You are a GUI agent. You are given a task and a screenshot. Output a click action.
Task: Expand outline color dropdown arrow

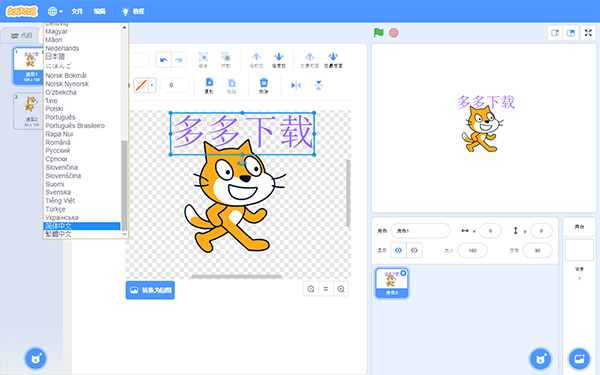[x=152, y=85]
